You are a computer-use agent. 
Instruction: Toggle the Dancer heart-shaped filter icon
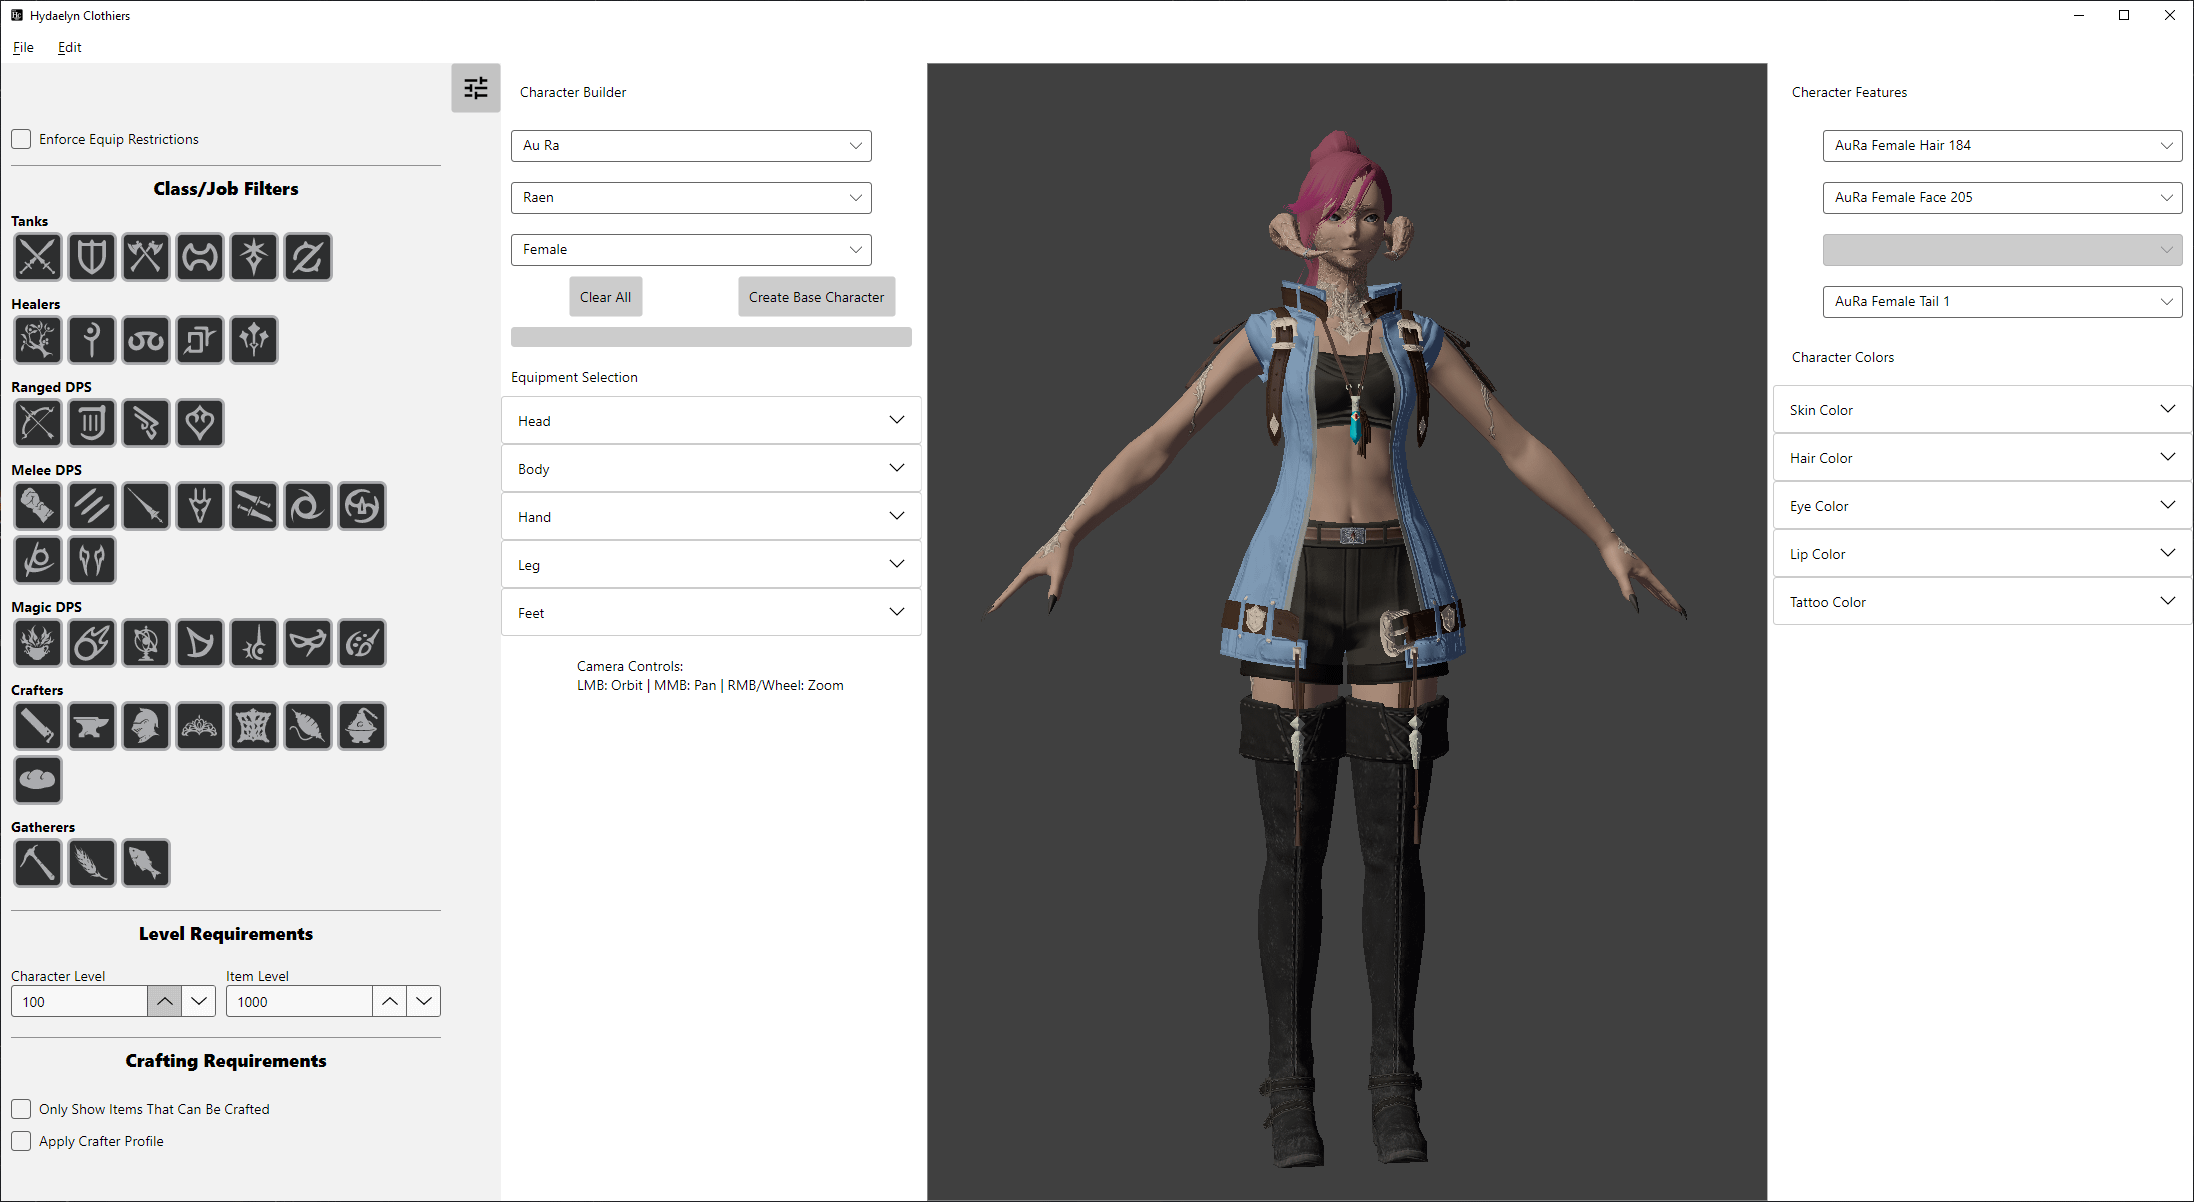coord(200,423)
